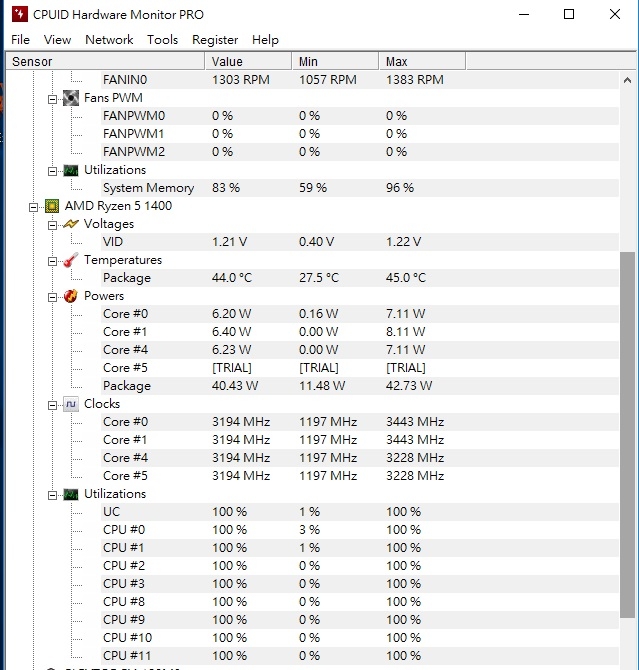Open the Network menu
The width and height of the screenshot is (639, 670).
coord(109,40)
